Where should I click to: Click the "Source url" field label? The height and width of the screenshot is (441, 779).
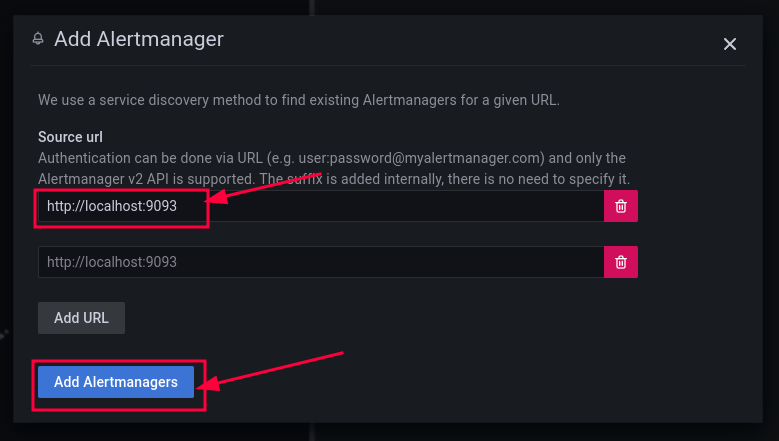tap(70, 137)
